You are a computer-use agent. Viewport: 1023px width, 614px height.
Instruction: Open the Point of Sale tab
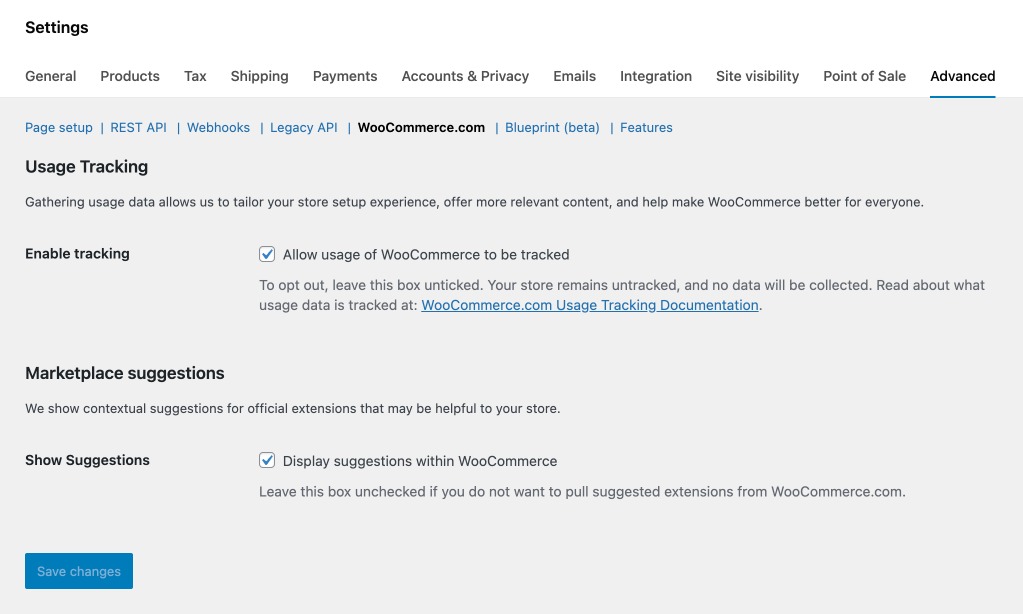coord(864,76)
